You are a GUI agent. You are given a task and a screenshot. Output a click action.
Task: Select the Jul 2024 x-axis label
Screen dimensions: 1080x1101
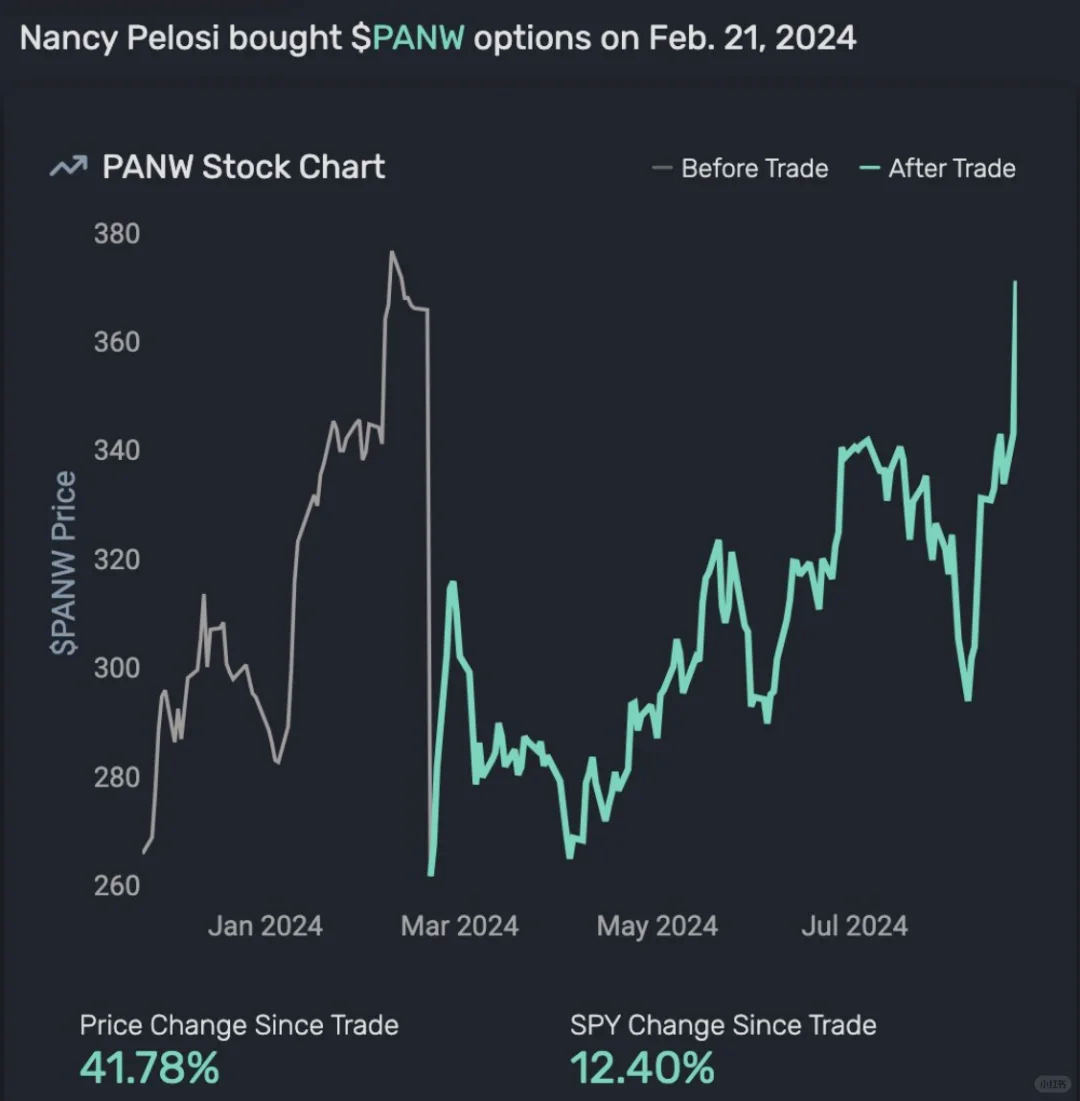tap(854, 926)
